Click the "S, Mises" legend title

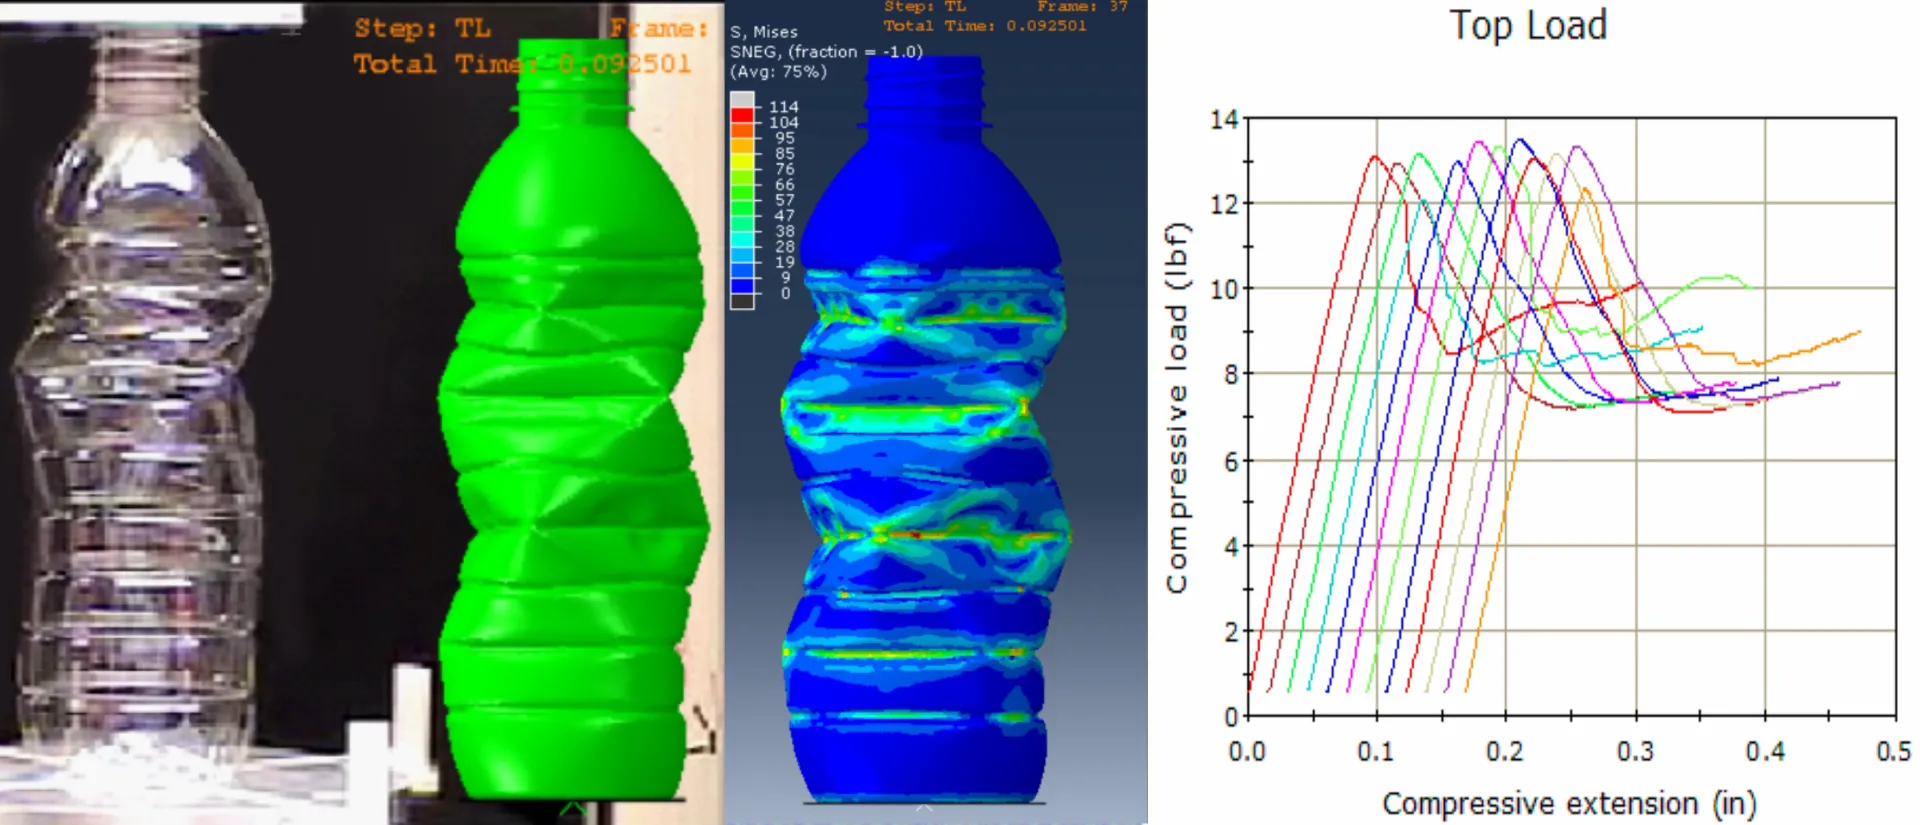pos(763,32)
